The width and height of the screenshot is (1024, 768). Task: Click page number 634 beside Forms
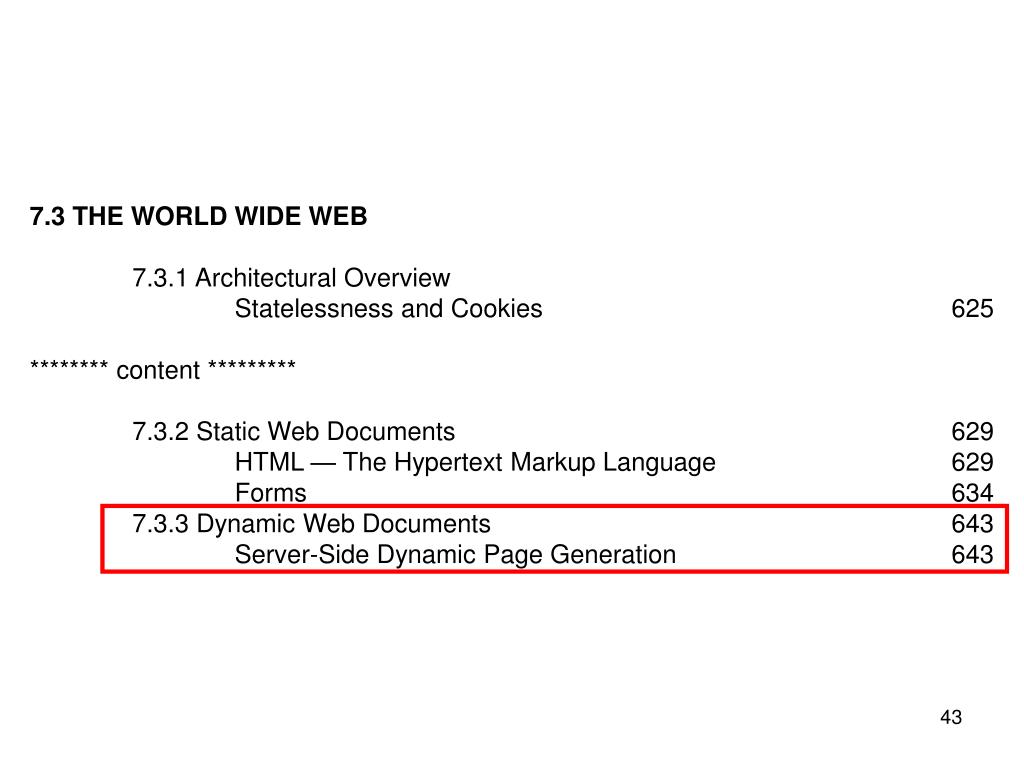tap(972, 493)
